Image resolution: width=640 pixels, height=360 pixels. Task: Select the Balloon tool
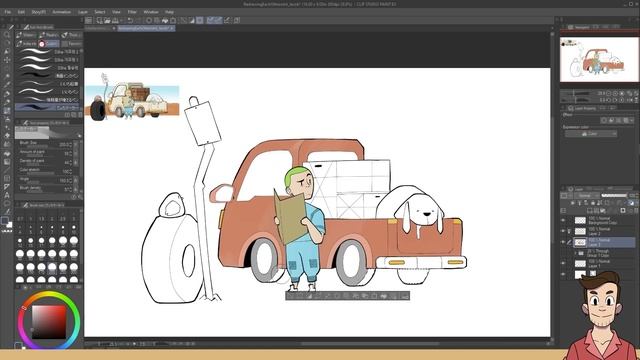(x=7, y=203)
